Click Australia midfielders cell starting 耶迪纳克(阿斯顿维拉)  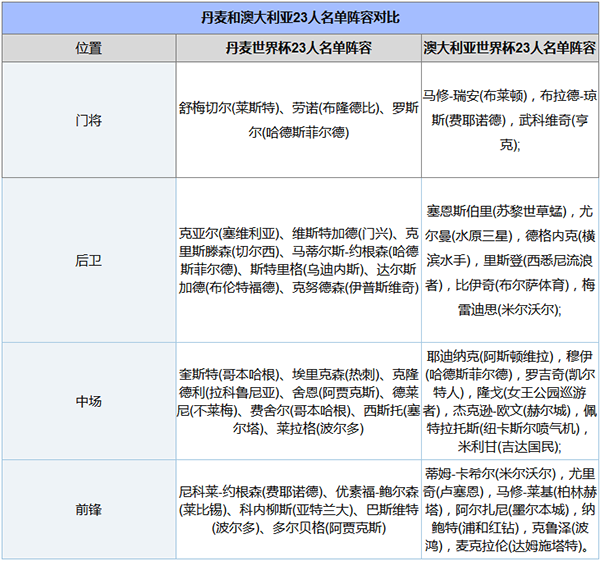coord(510,401)
